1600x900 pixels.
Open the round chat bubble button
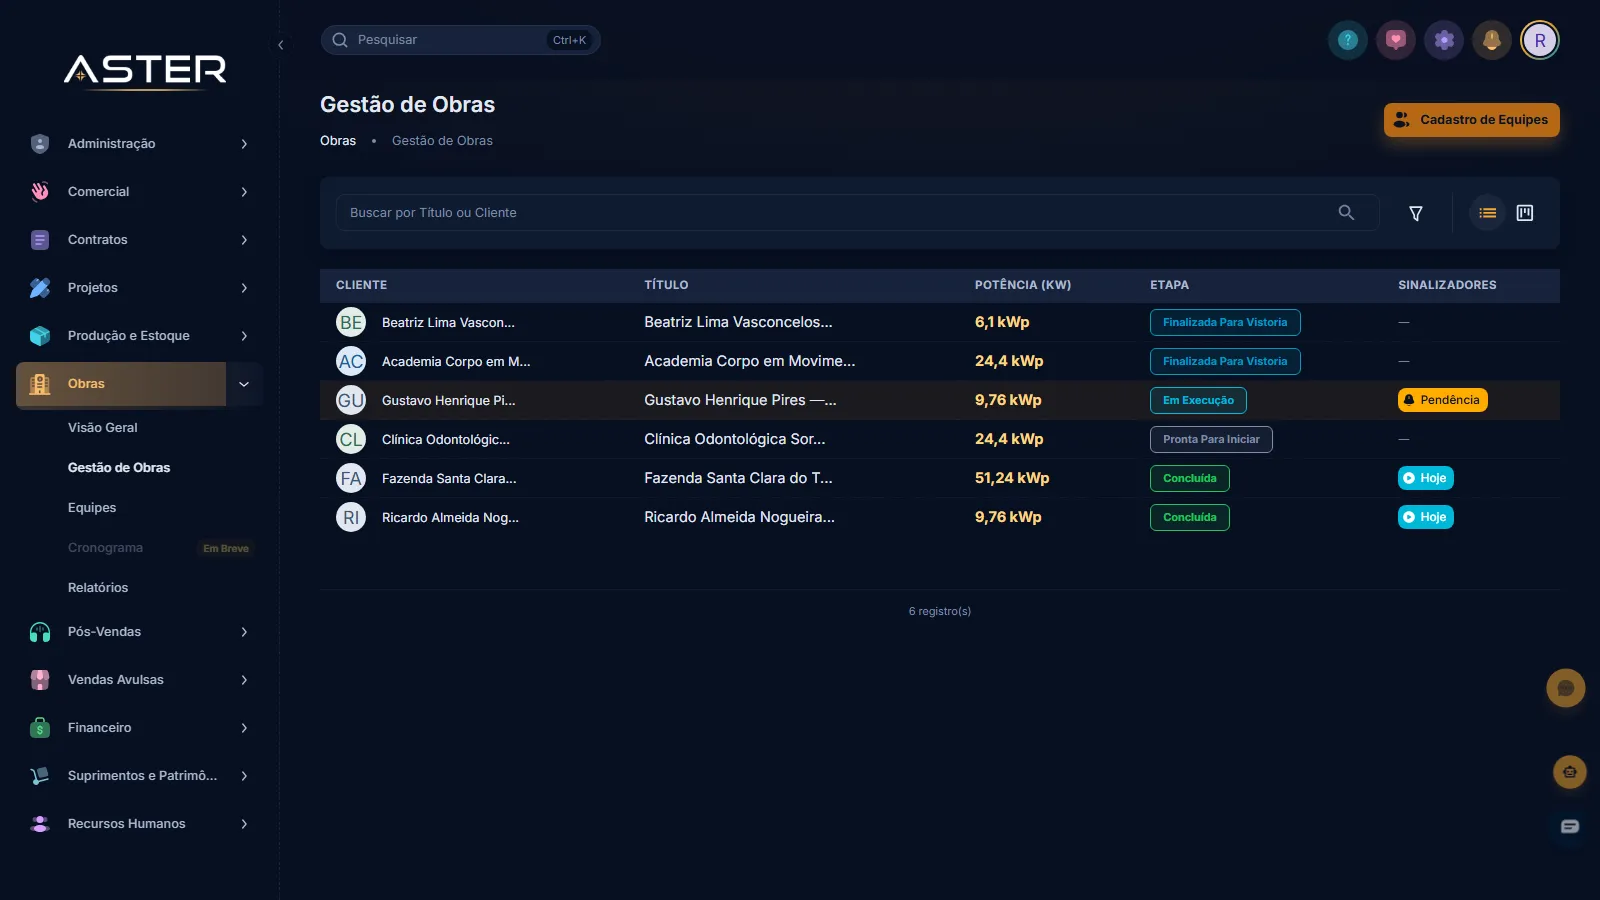(x=1566, y=688)
